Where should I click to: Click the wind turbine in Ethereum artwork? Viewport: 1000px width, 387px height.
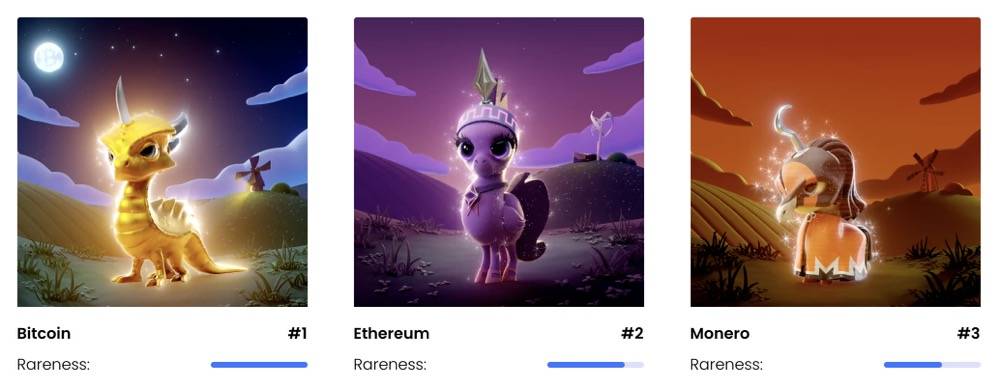(599, 134)
